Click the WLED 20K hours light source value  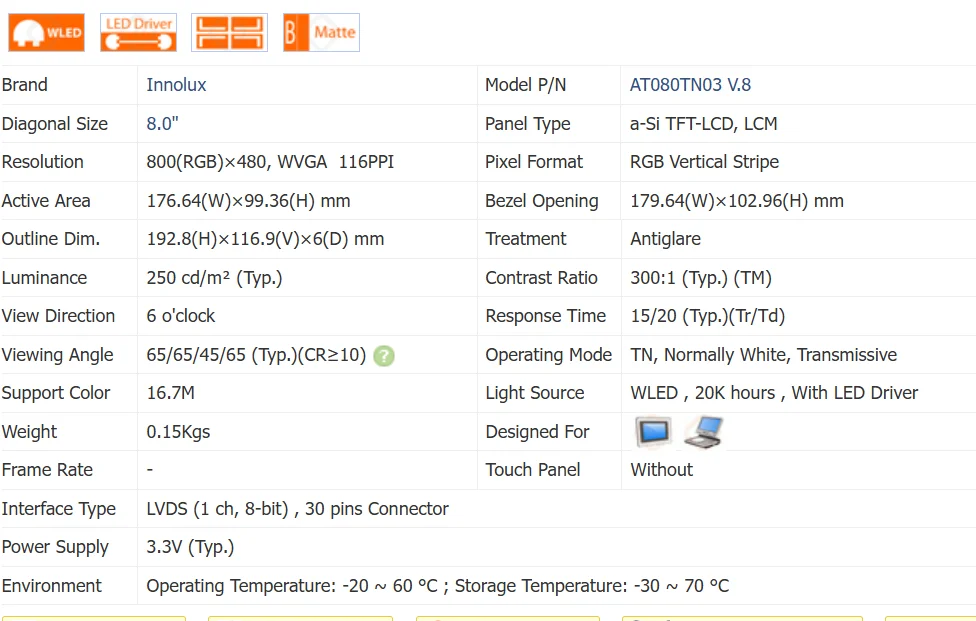pos(773,393)
